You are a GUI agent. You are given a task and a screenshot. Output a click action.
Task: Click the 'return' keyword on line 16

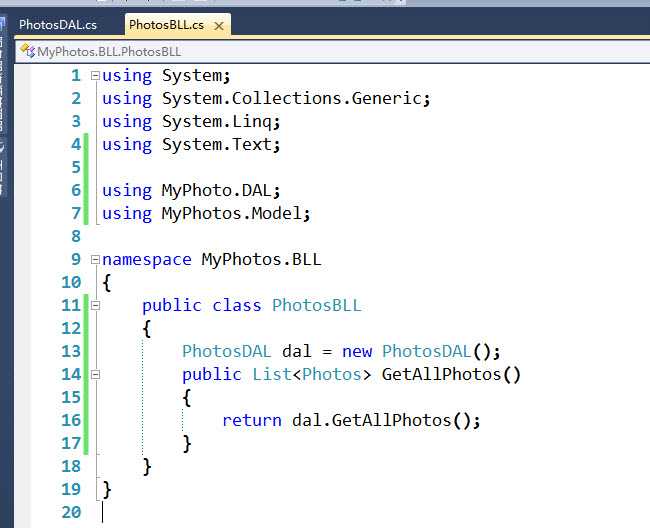(x=252, y=421)
